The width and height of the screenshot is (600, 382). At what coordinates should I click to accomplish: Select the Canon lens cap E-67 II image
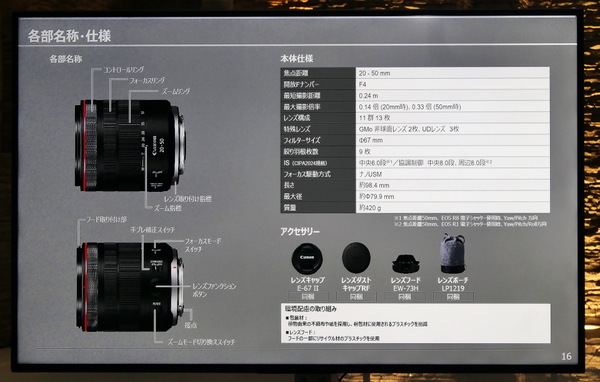pyautogui.click(x=307, y=258)
